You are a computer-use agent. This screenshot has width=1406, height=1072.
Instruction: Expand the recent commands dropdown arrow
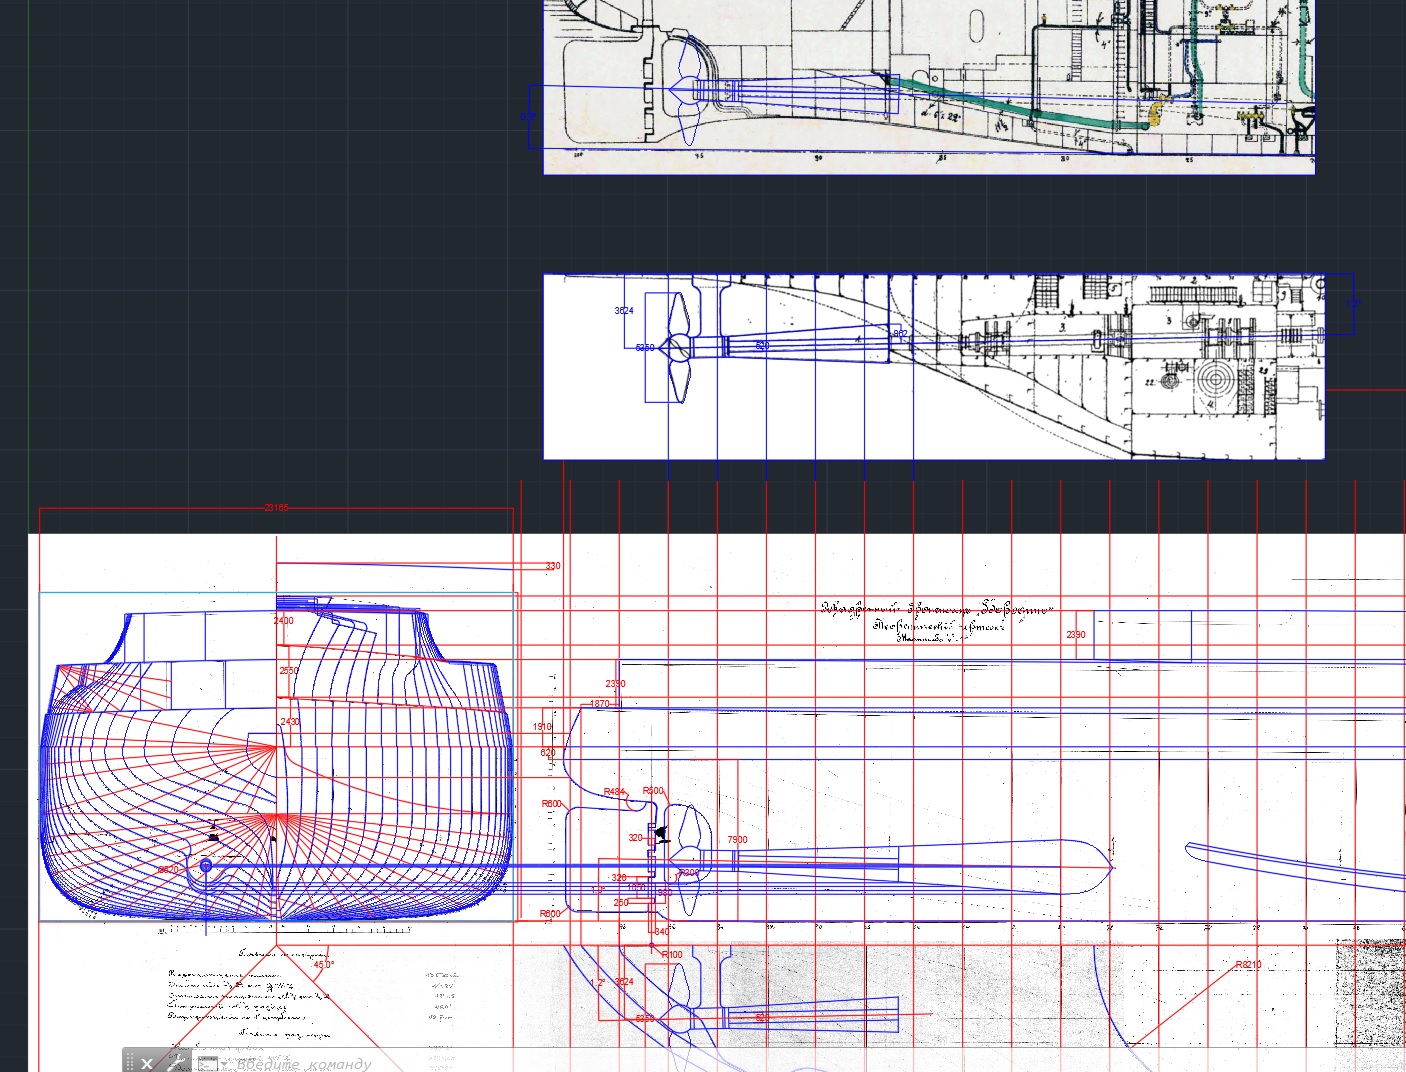click(x=224, y=1064)
